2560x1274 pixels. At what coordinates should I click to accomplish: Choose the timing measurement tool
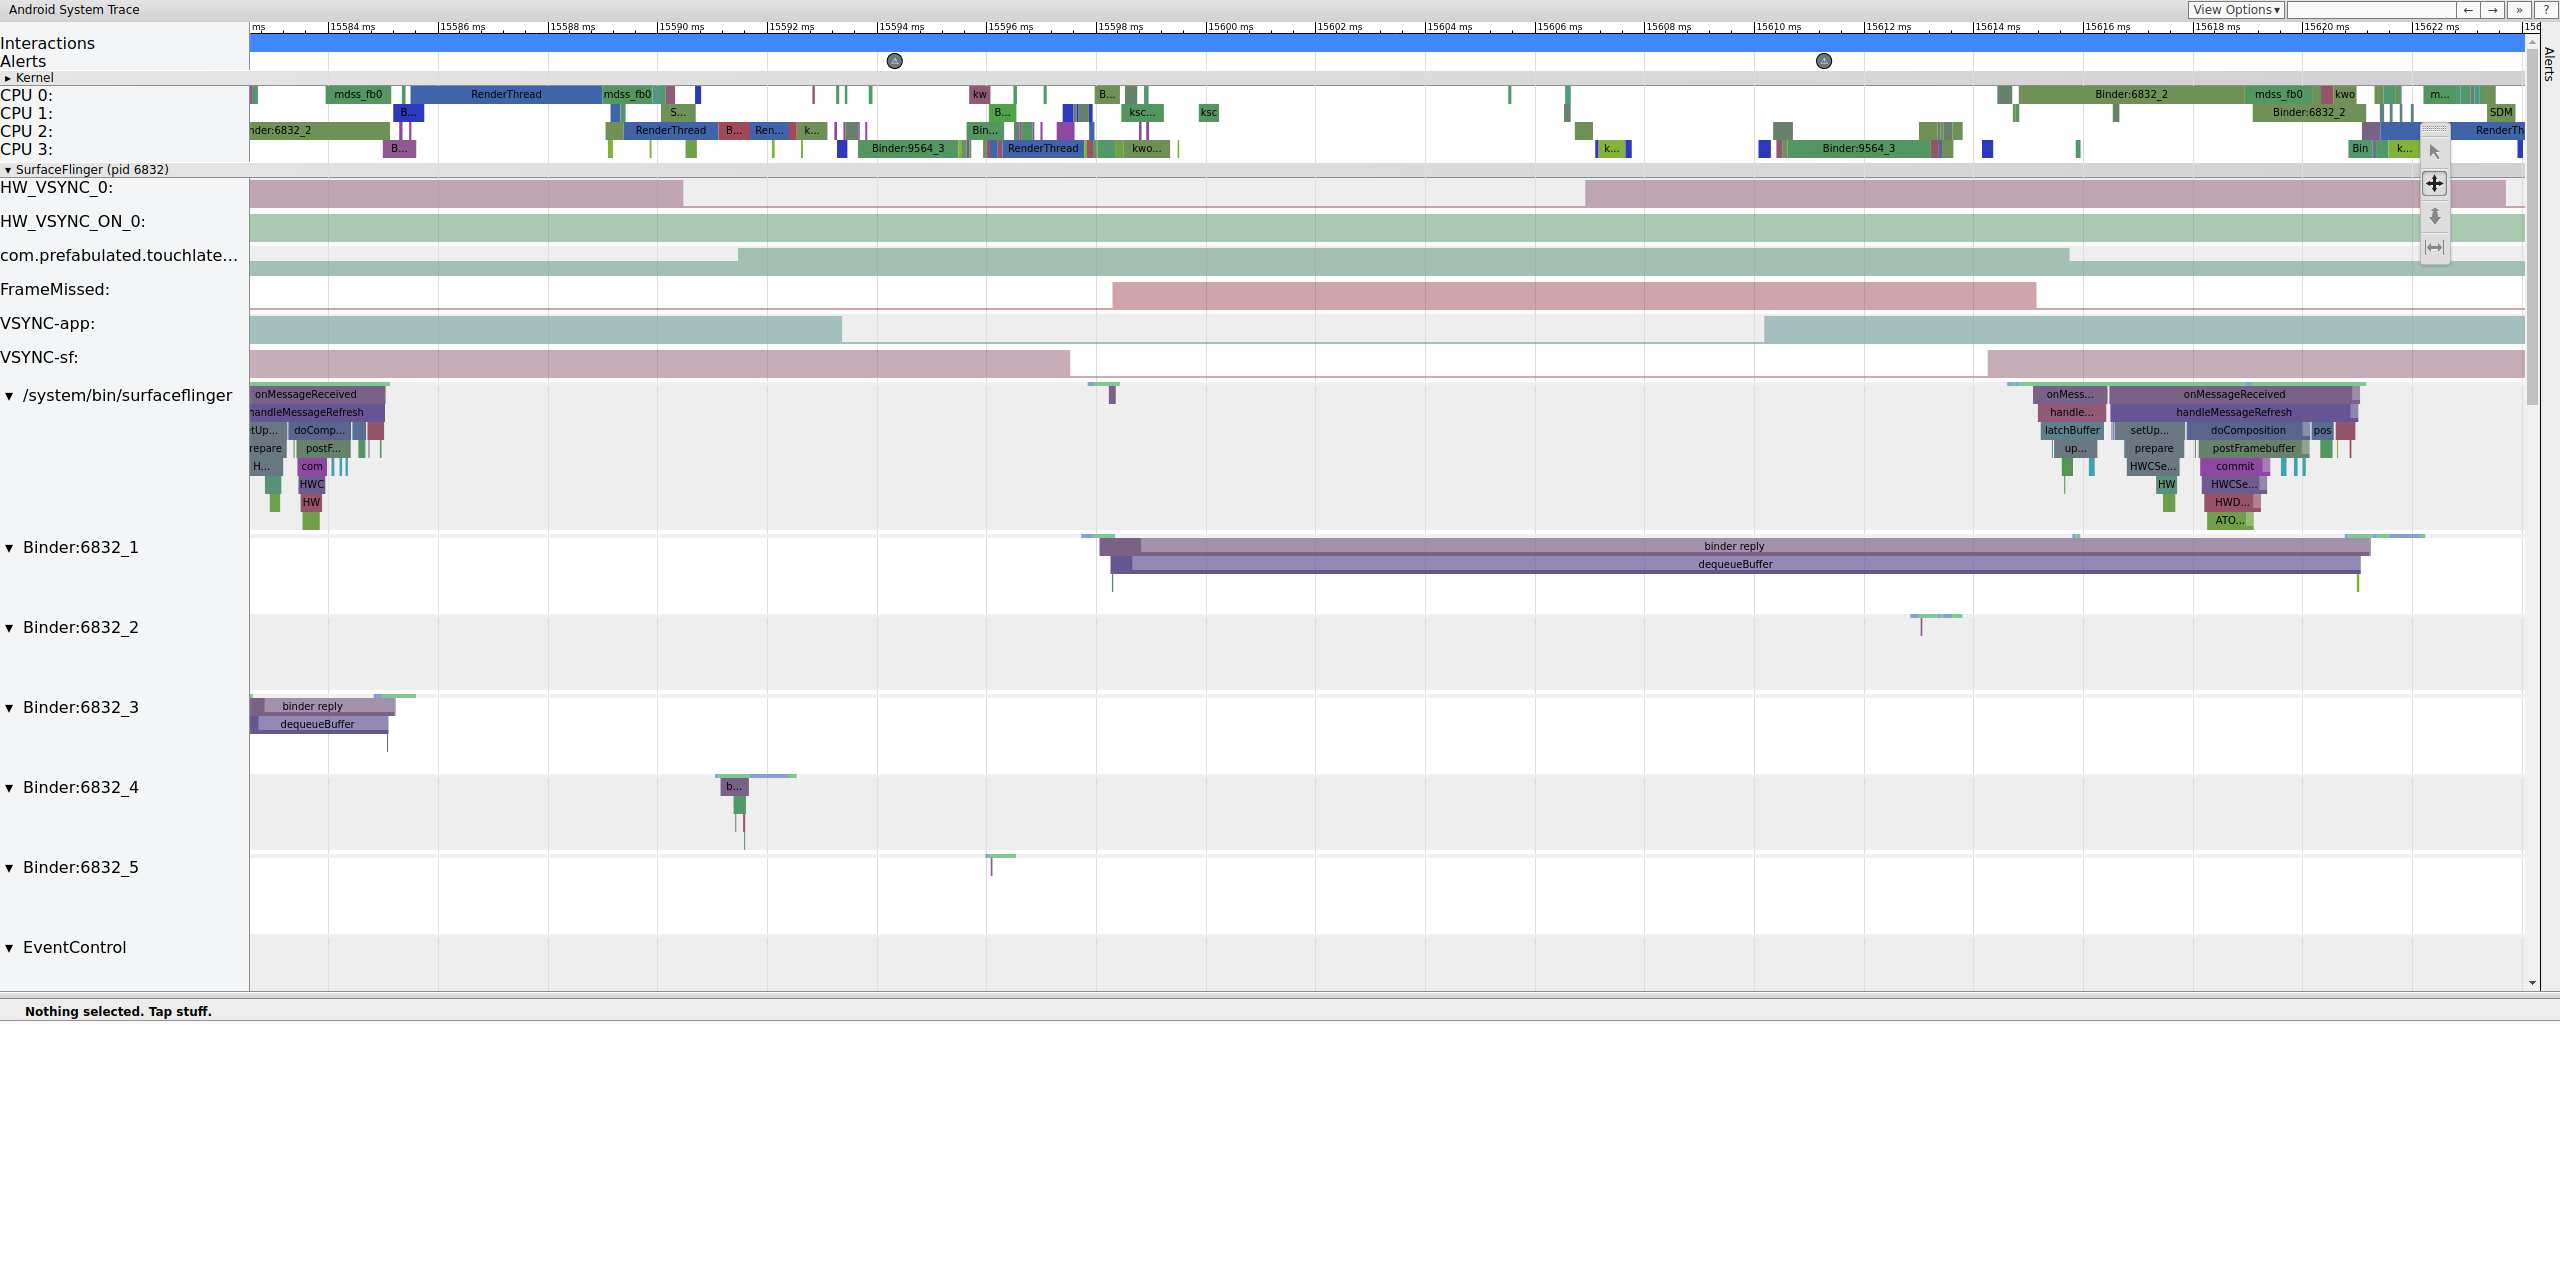click(x=2434, y=247)
